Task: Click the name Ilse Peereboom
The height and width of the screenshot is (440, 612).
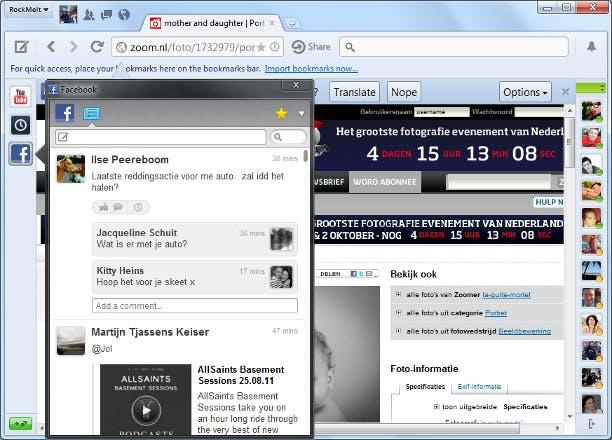Action: click(130, 160)
